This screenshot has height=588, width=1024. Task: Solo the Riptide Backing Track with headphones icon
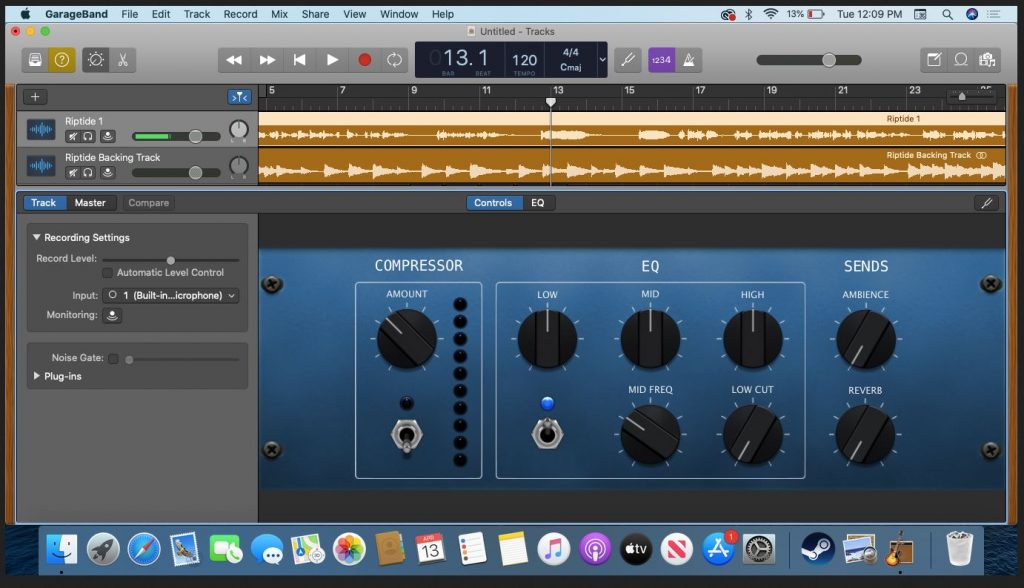pyautogui.click(x=86, y=172)
